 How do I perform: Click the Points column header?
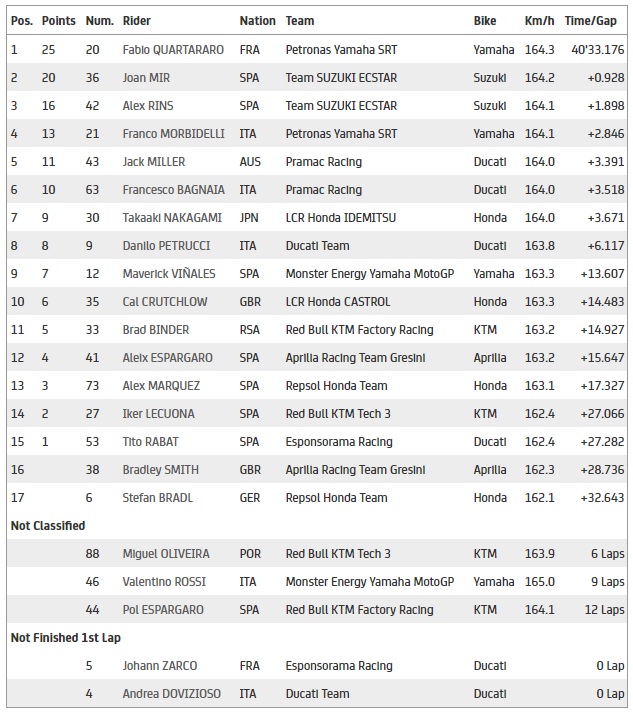(x=59, y=20)
